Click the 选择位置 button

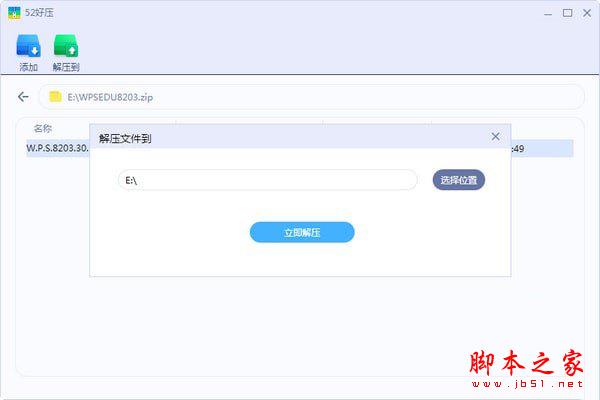pyautogui.click(x=459, y=180)
